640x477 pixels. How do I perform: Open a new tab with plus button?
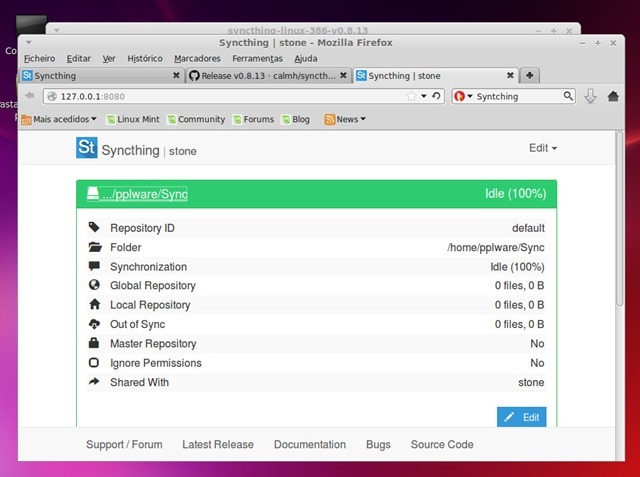[530, 75]
